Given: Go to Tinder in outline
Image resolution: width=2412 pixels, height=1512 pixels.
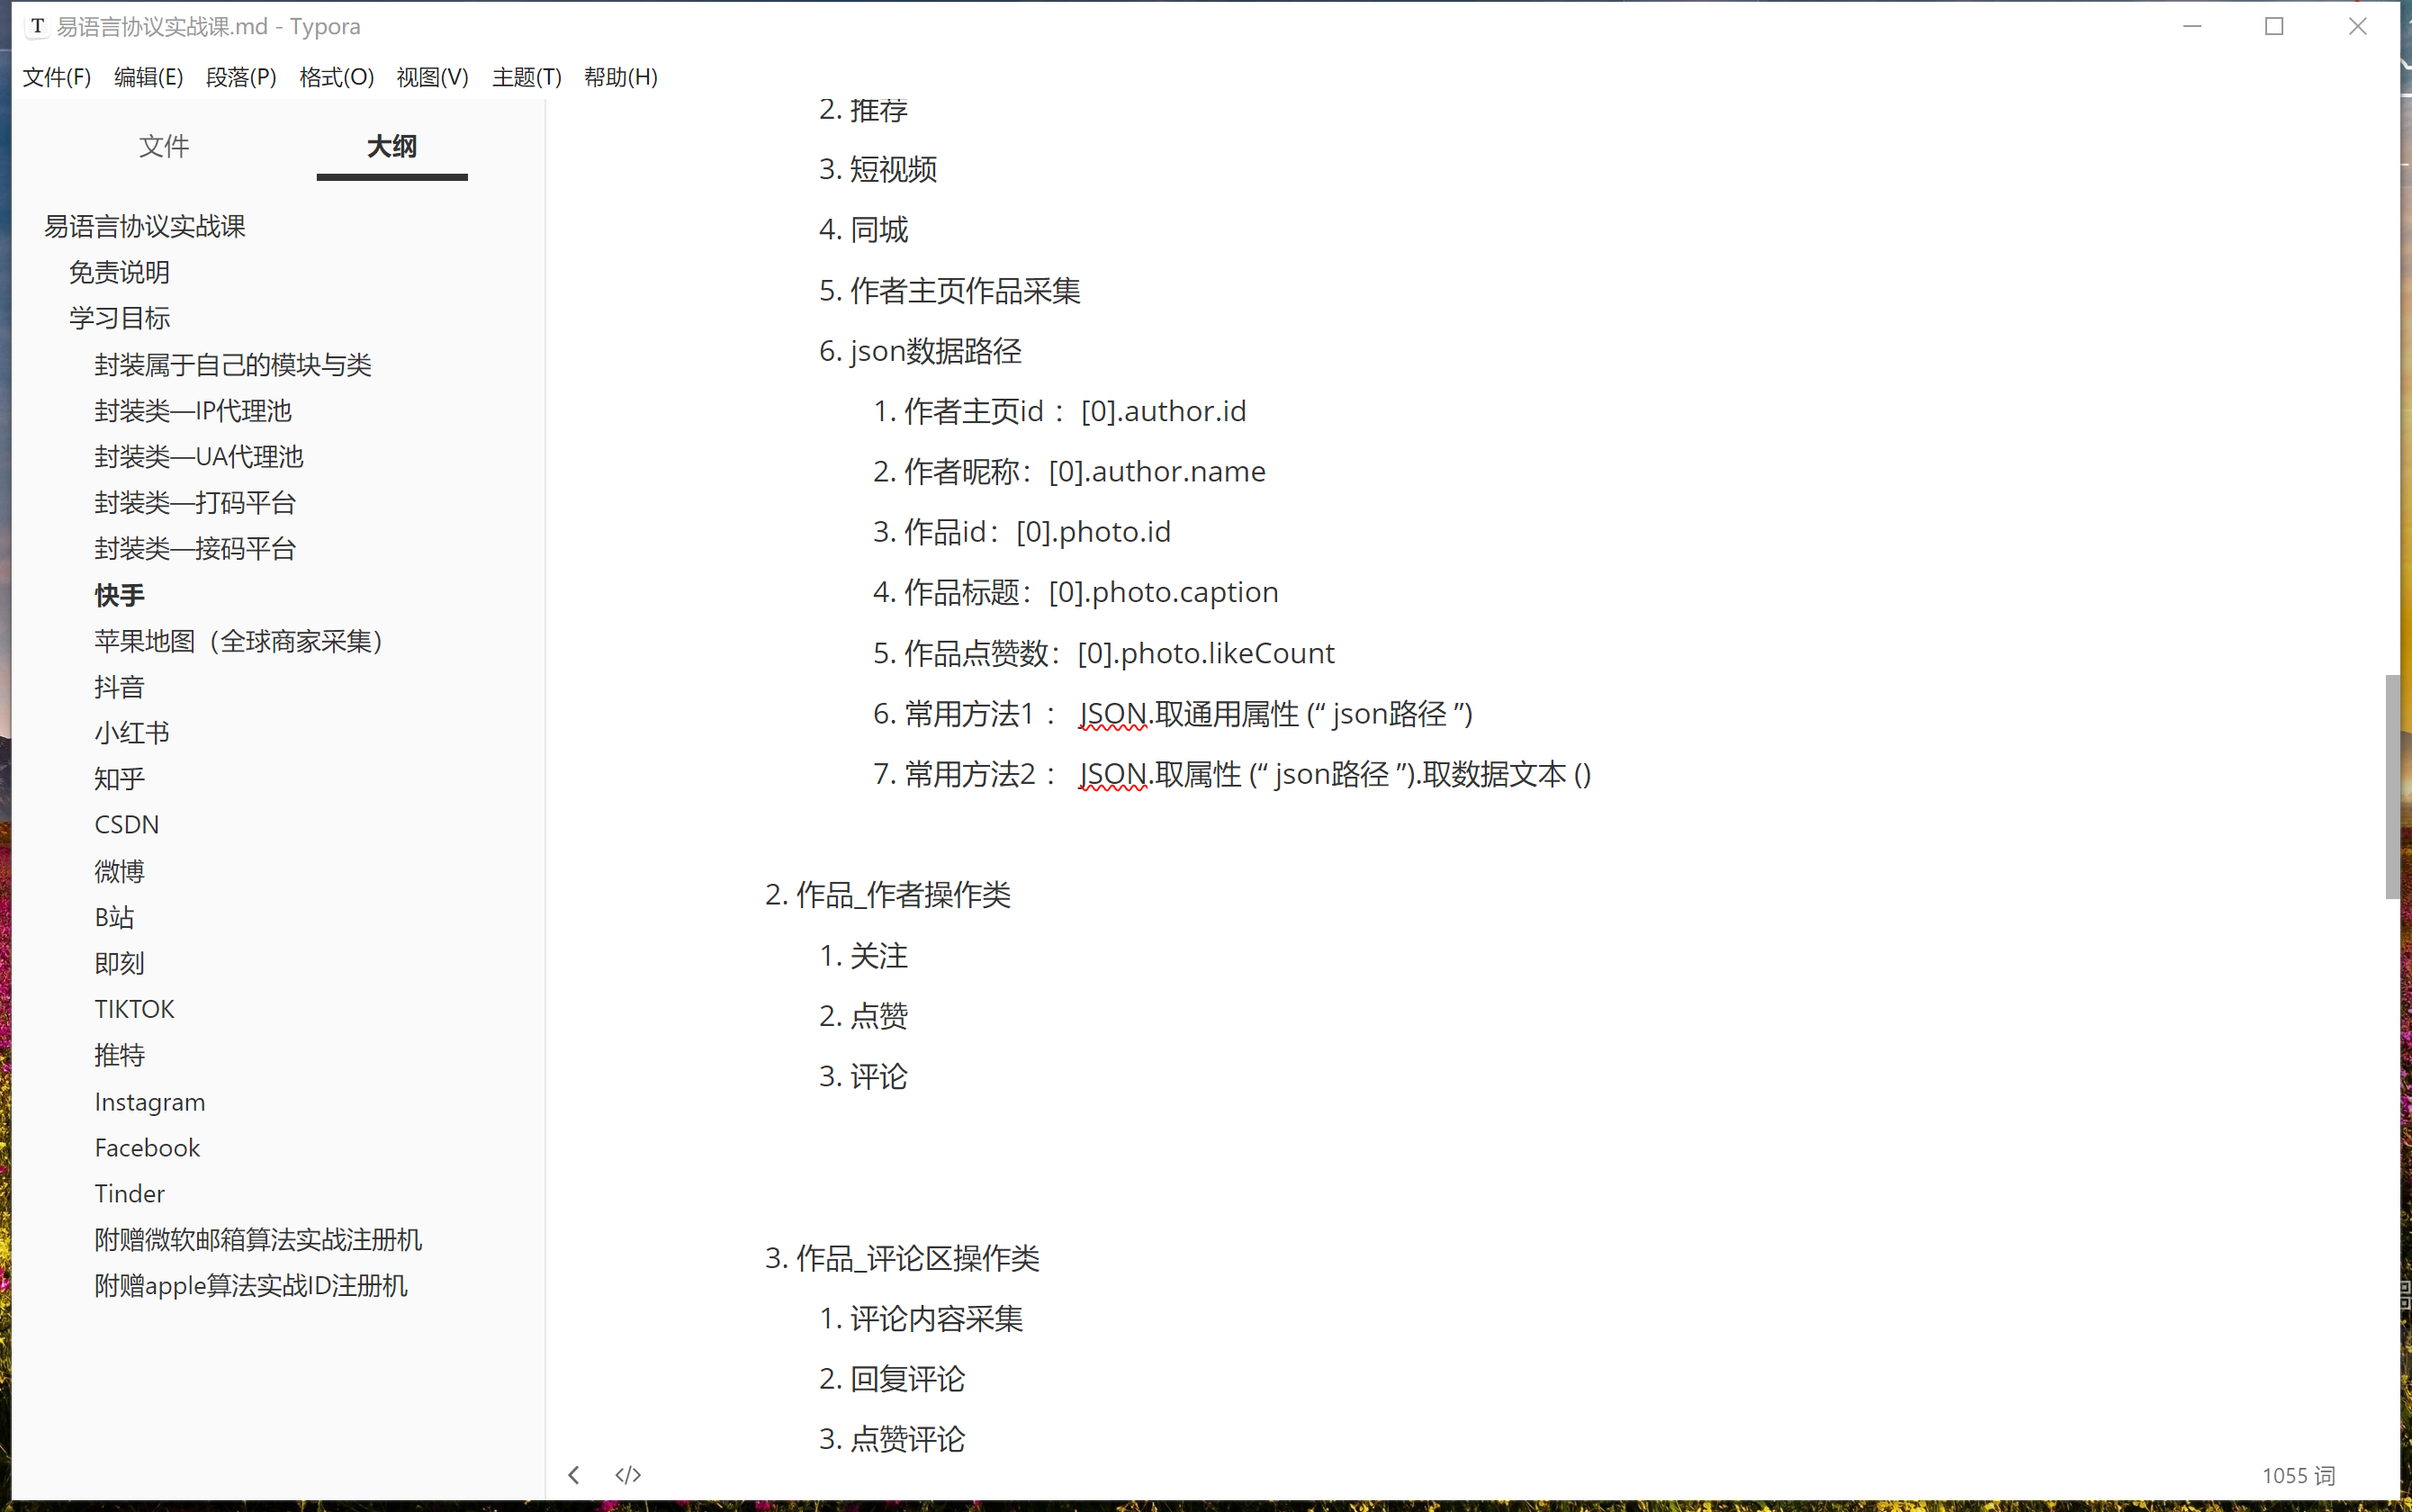Looking at the screenshot, I should coord(129,1194).
